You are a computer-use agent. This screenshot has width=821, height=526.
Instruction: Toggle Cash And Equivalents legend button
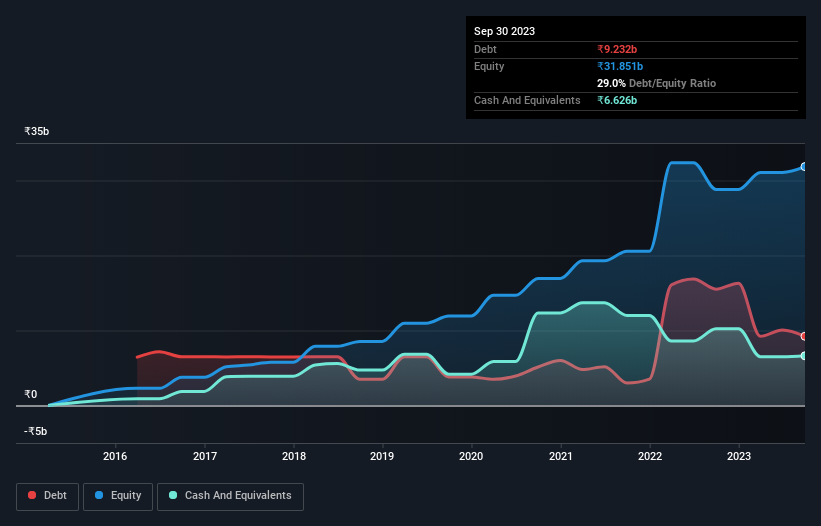[230, 496]
